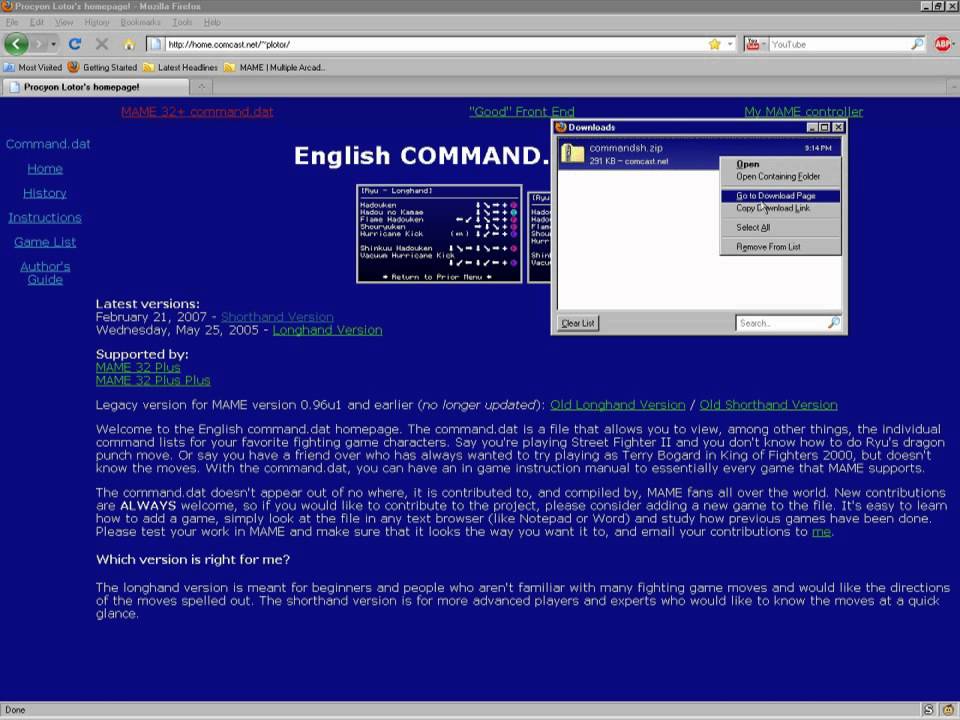The height and width of the screenshot is (720, 960).
Task: Open the Most Visited bookmarks folder
Action: coord(33,67)
